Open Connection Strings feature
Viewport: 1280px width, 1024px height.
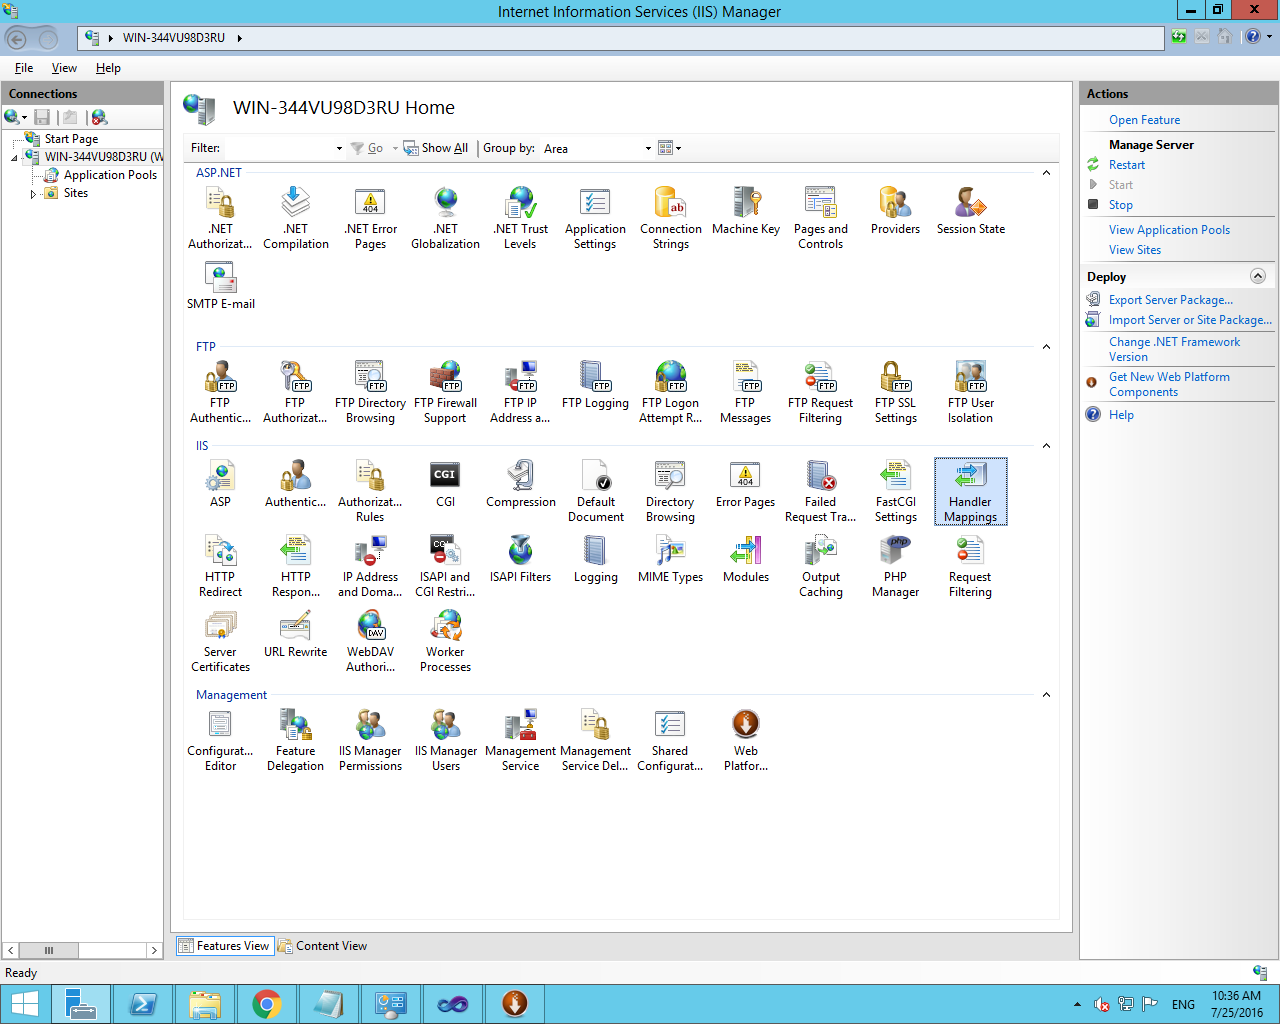(x=670, y=218)
